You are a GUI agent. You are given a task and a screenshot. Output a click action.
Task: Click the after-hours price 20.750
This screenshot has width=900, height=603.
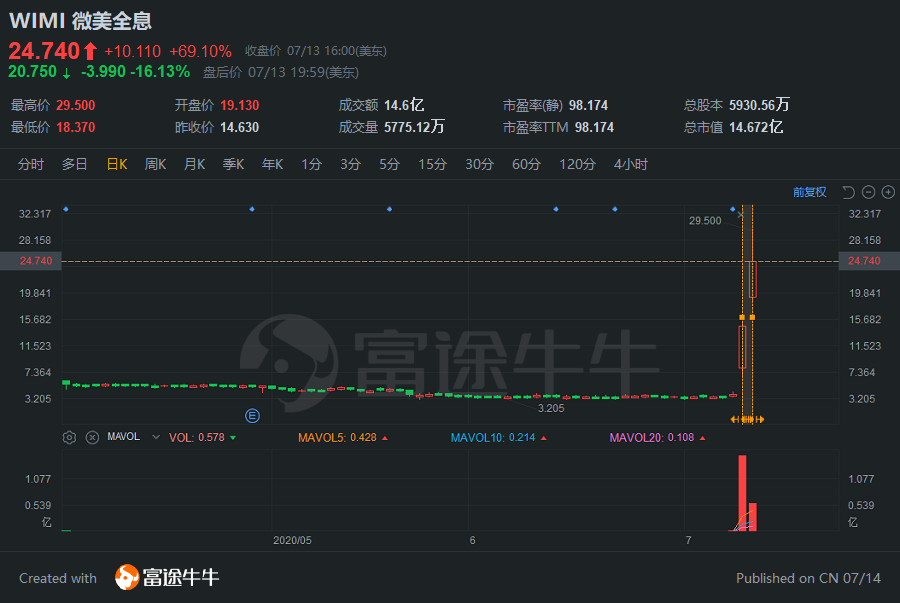point(32,72)
